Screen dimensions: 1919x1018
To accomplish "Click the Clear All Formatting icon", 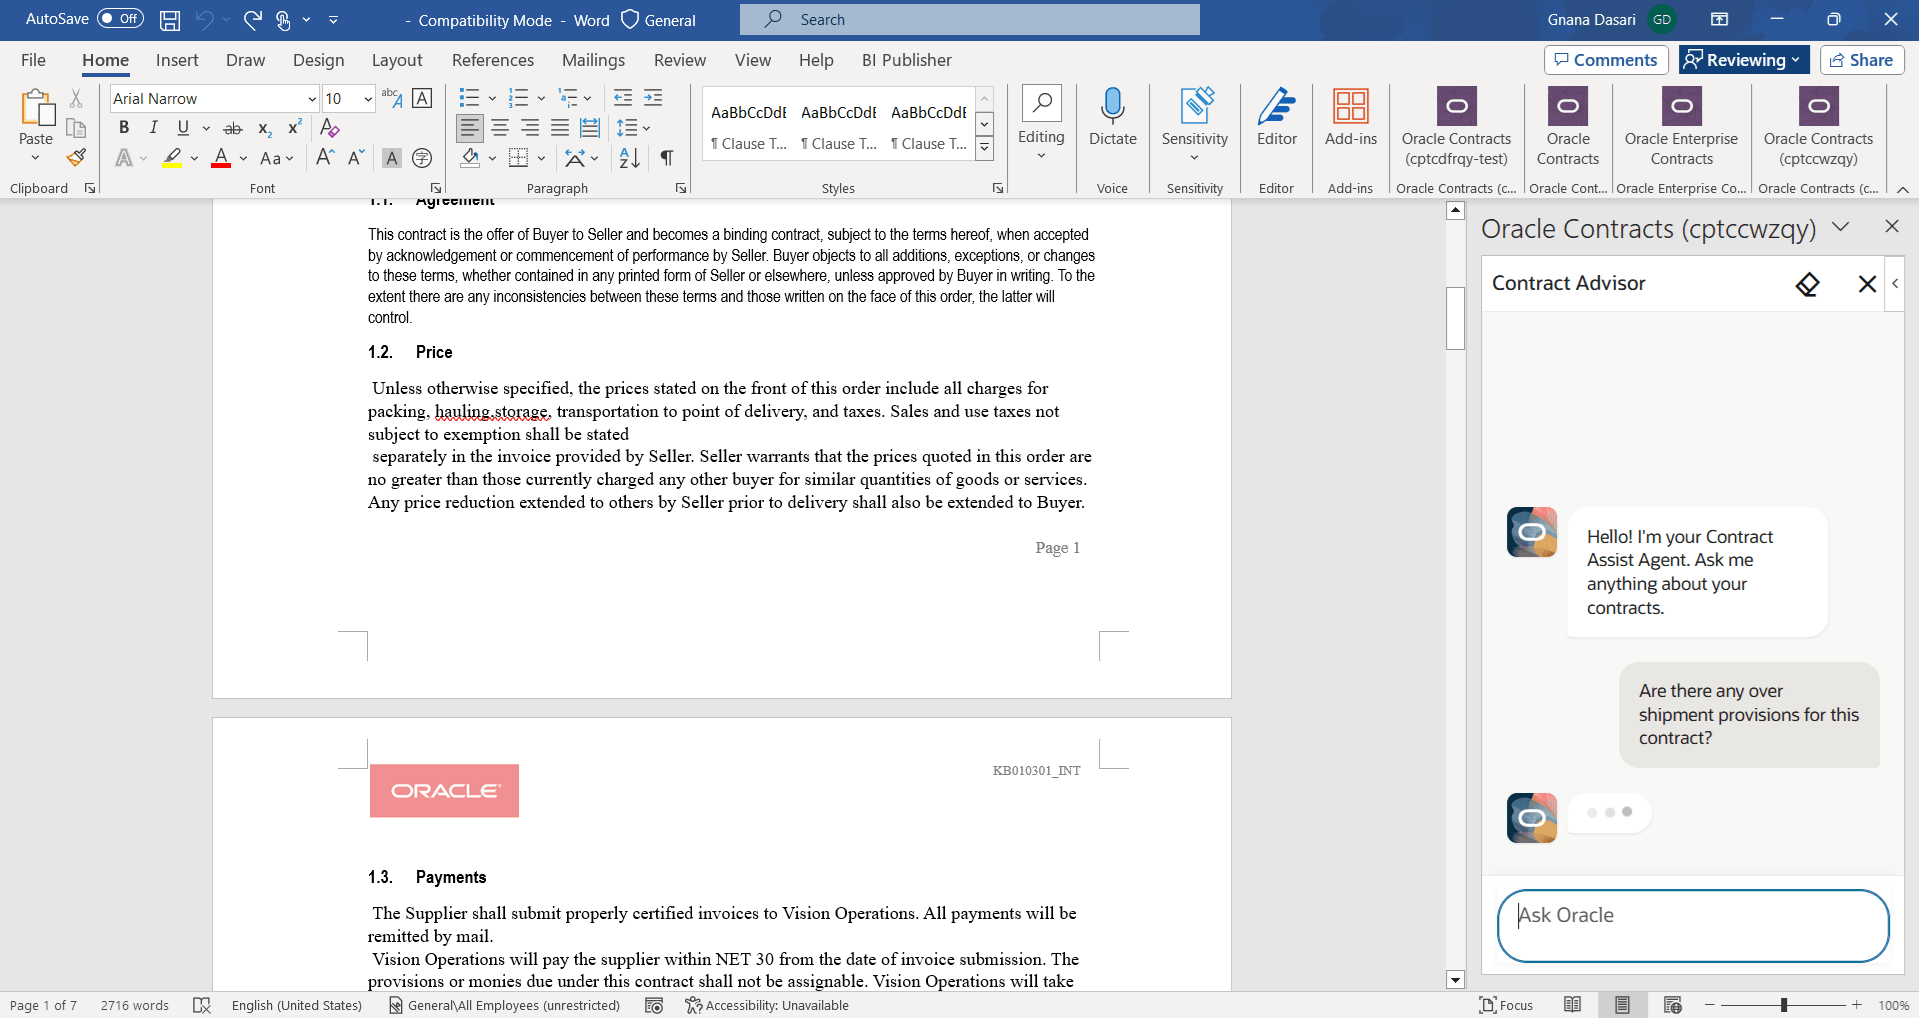I will coord(330,128).
